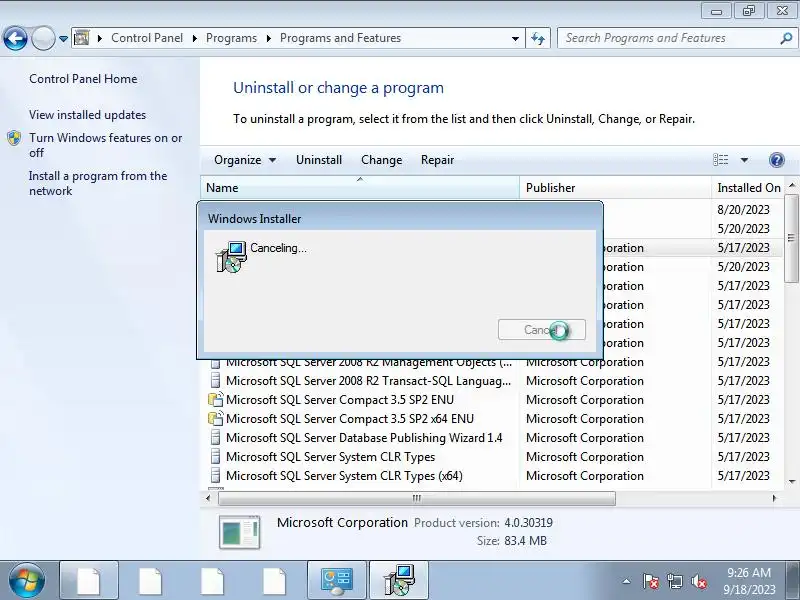Click the program thumbnail in details pane
The image size is (800, 600).
(x=239, y=532)
